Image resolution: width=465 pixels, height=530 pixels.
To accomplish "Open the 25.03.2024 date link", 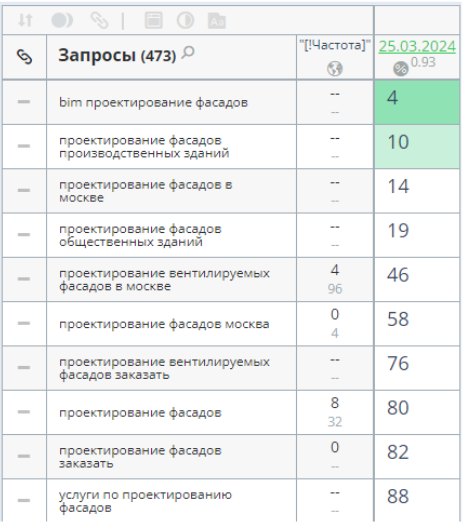I will [417, 46].
